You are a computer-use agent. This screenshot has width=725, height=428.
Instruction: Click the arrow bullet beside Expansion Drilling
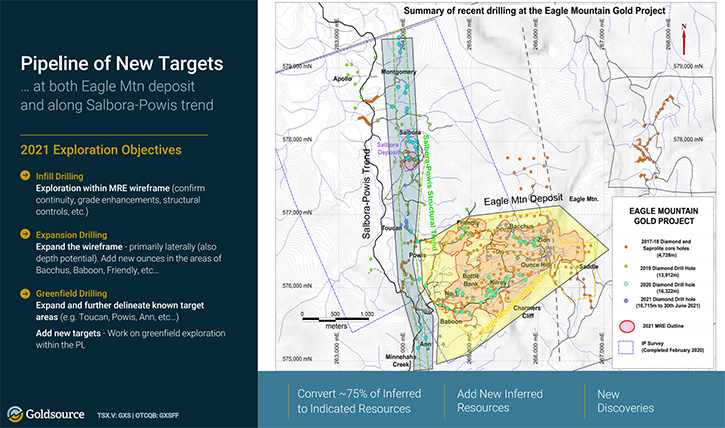25,234
